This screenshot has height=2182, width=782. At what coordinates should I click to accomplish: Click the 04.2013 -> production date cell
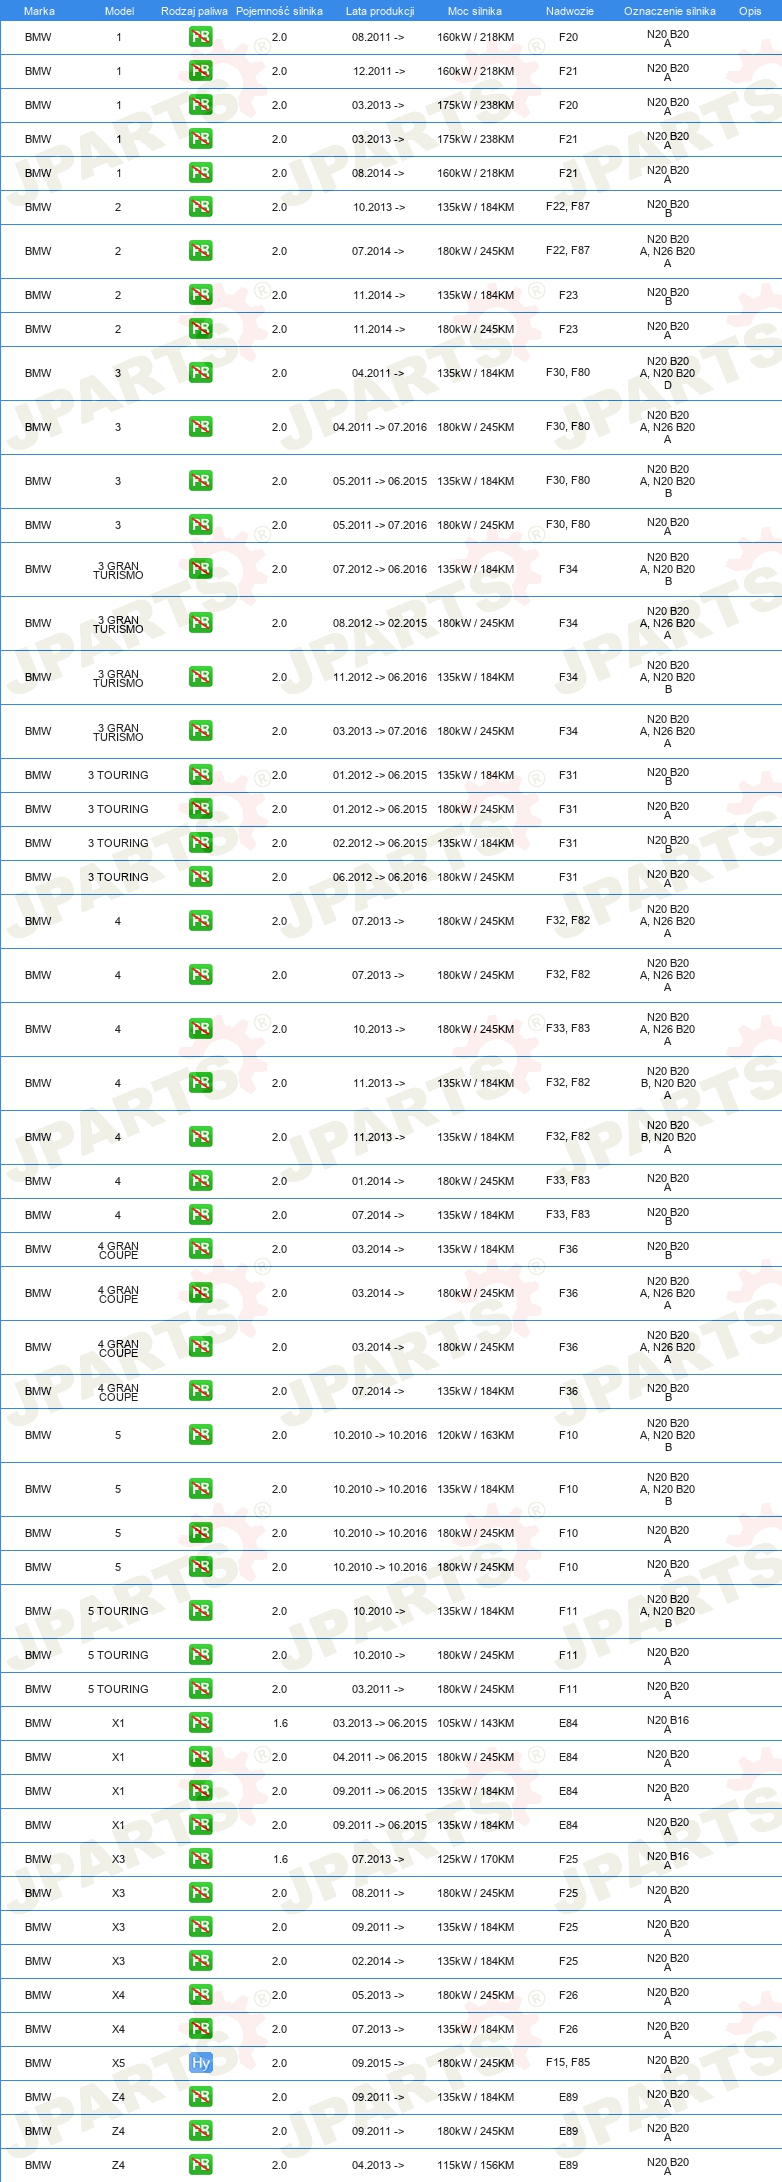coord(378,2165)
